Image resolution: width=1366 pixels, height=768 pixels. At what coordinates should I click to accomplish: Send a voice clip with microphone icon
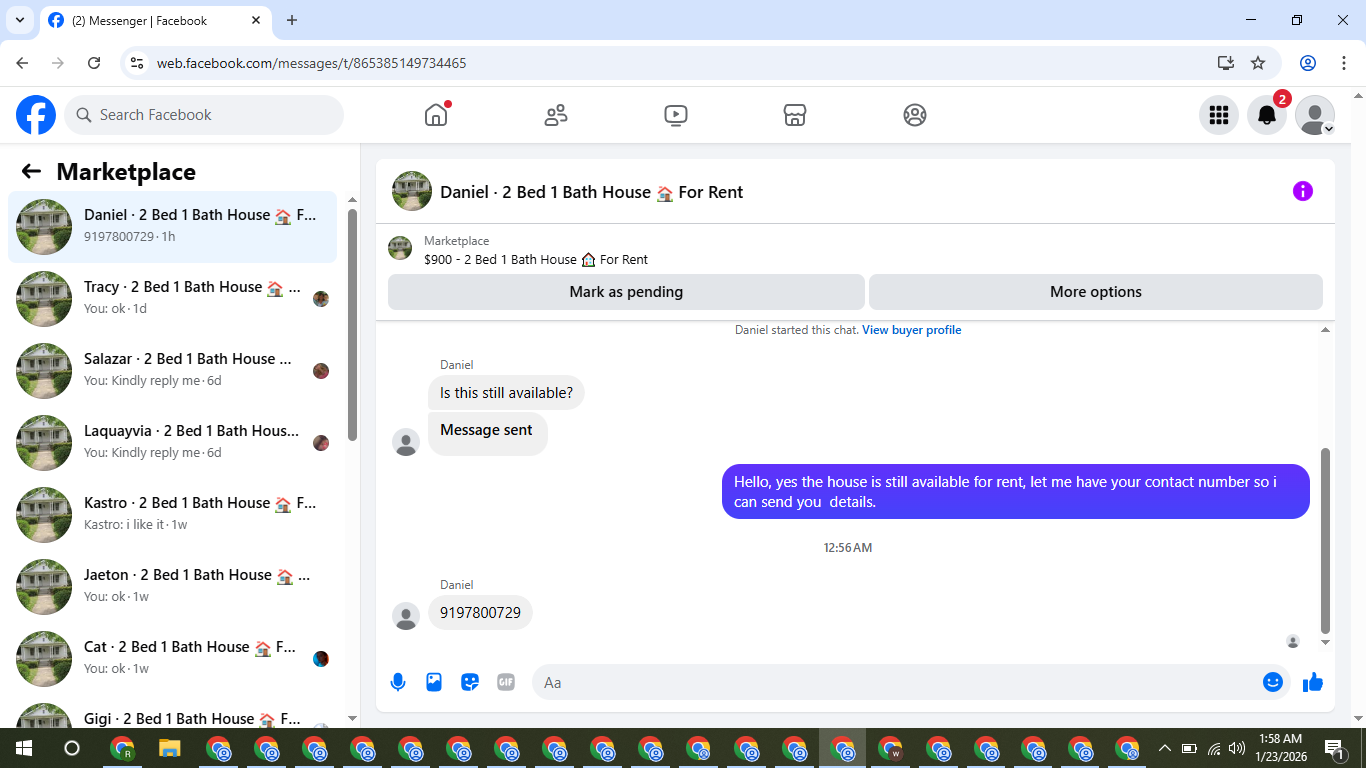click(x=398, y=682)
